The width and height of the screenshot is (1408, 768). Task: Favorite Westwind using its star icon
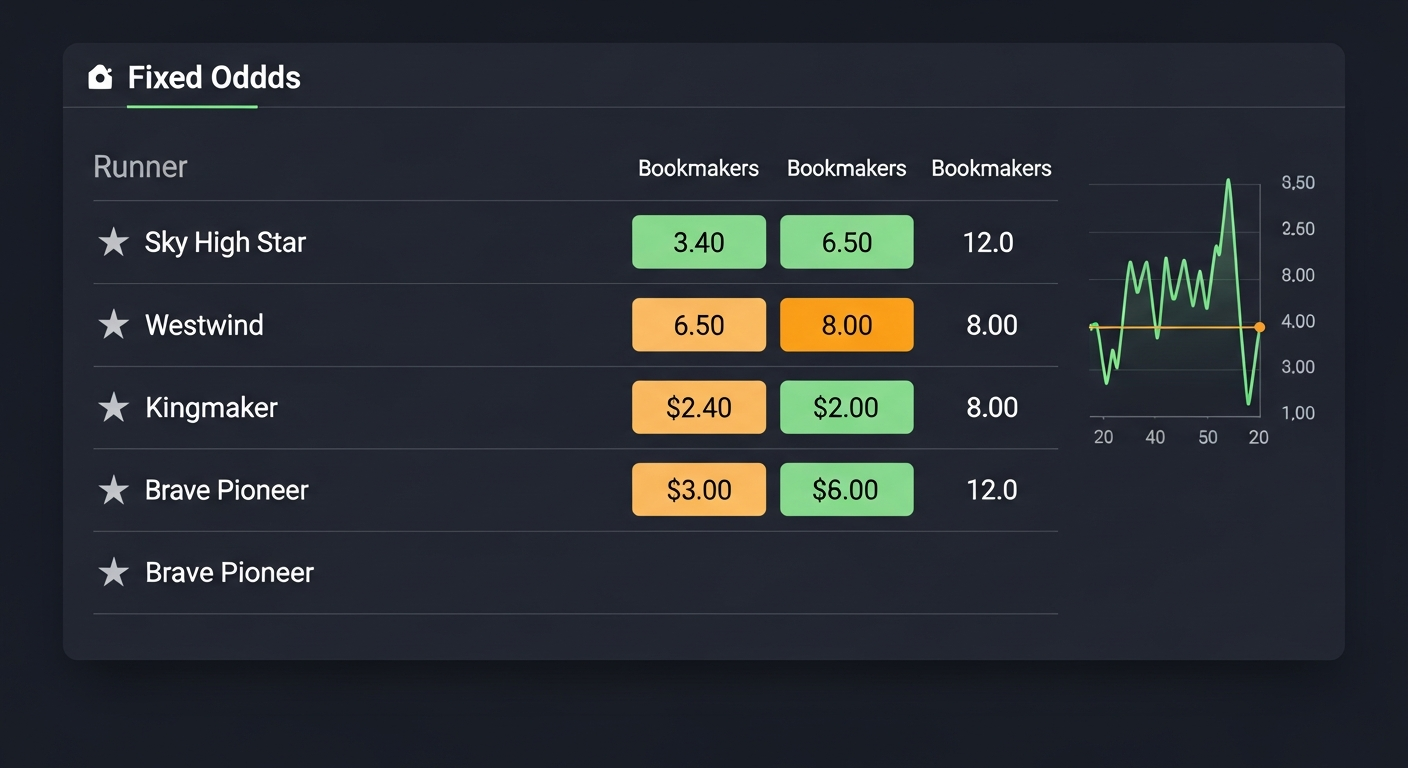[114, 325]
